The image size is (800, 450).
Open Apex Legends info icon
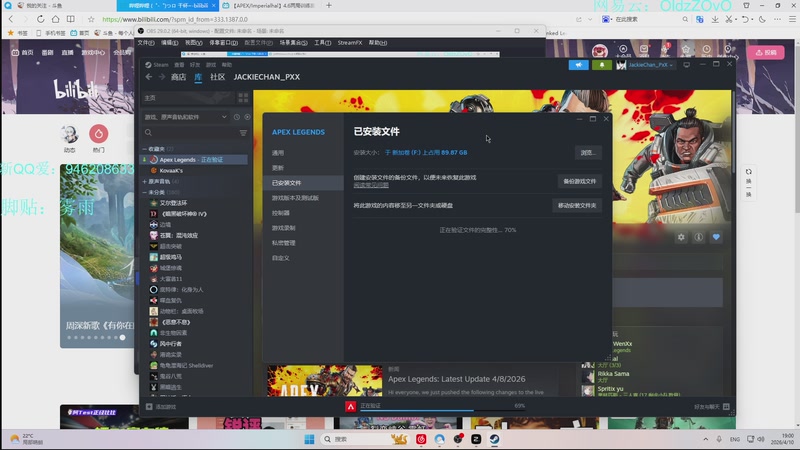tap(698, 237)
